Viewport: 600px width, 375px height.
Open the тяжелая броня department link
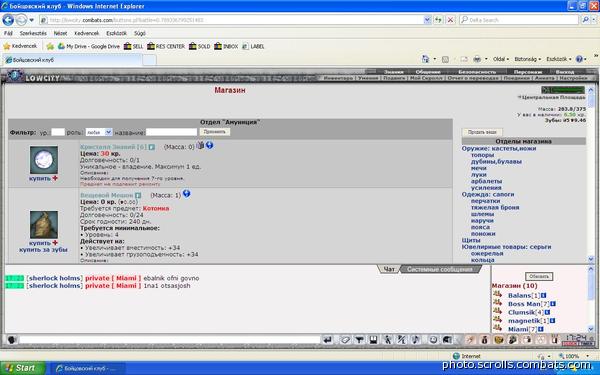pyautogui.click(x=495, y=207)
